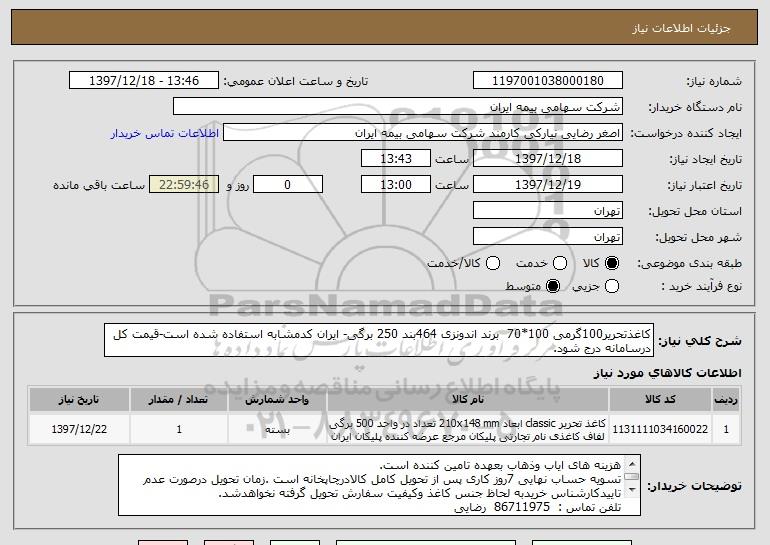Click the کد کالا column header
This screenshot has width=770, height=545.
(x=660, y=400)
